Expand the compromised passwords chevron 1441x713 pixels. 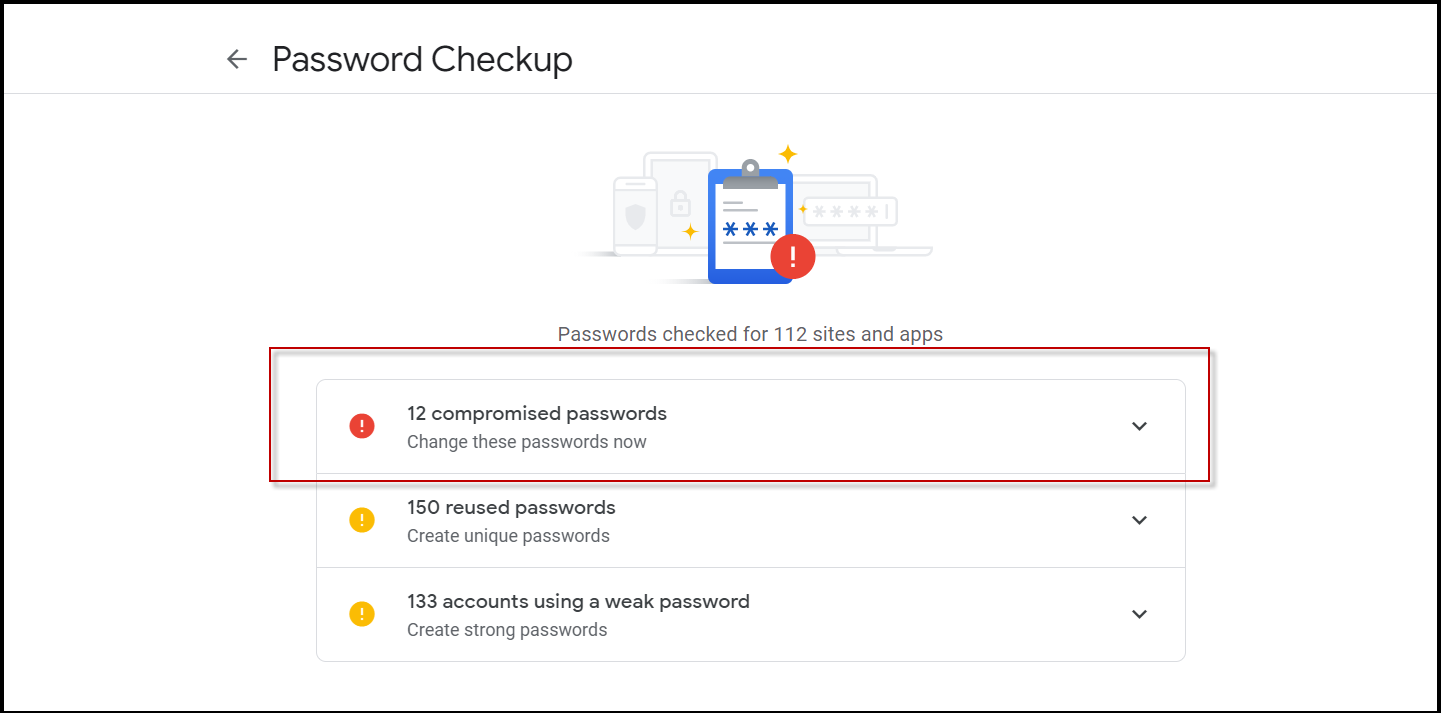pyautogui.click(x=1139, y=426)
